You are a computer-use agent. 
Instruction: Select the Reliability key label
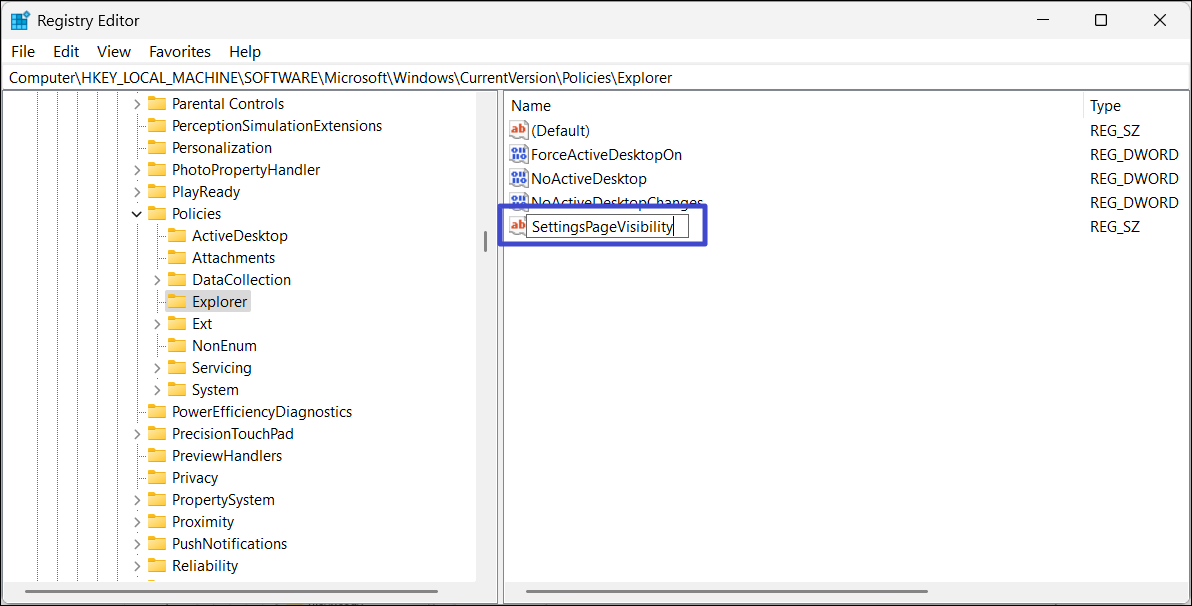pyautogui.click(x=205, y=566)
